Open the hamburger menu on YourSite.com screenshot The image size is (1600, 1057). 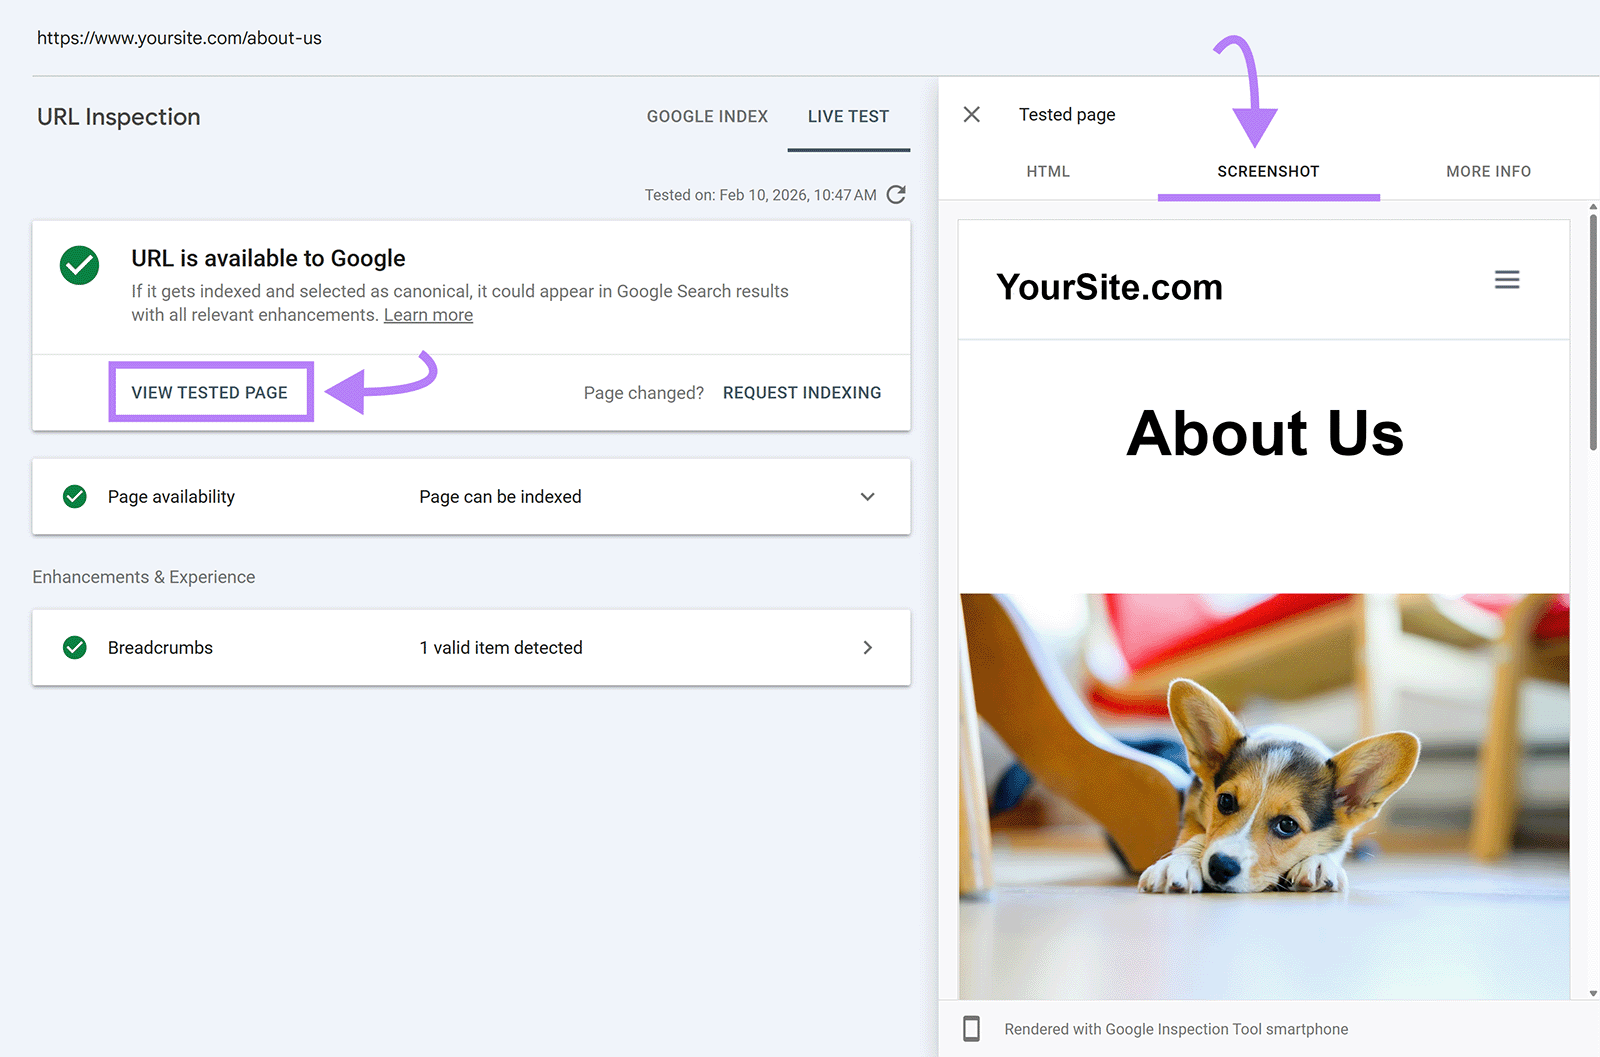click(x=1507, y=280)
